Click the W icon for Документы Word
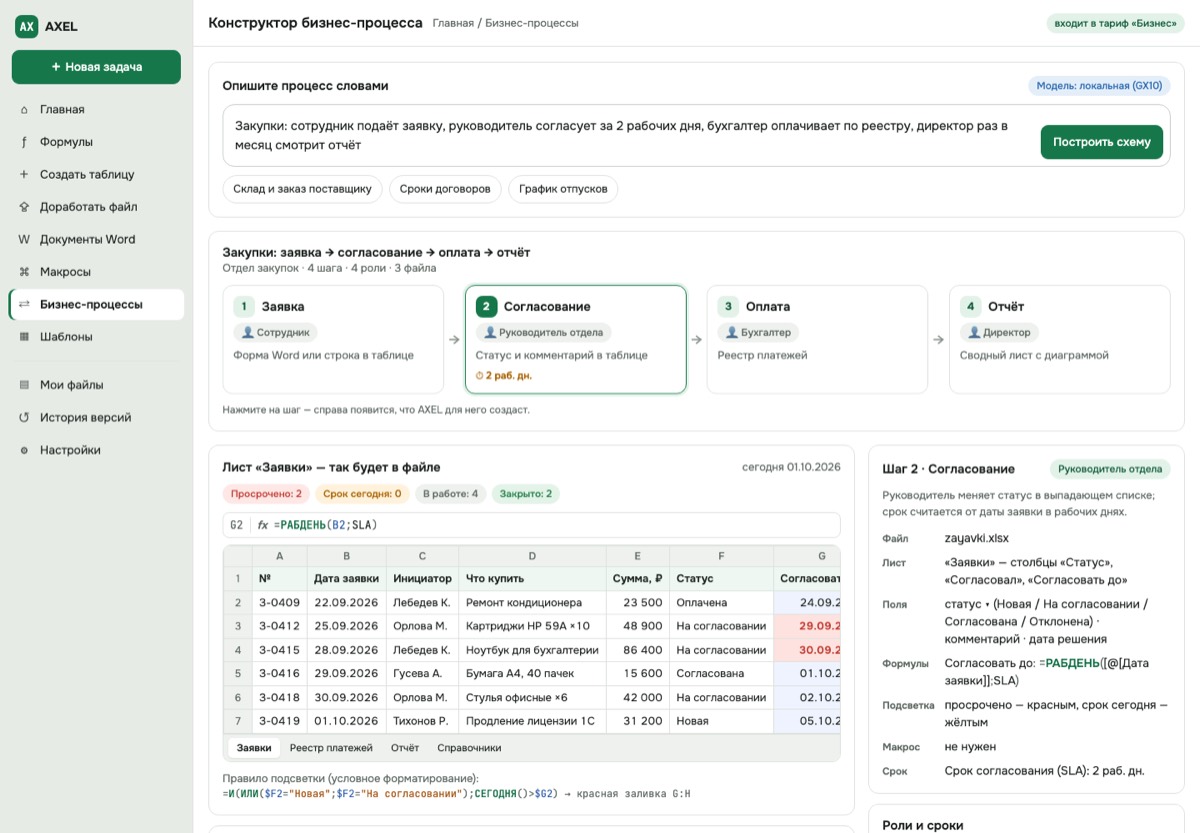 pos(24,240)
